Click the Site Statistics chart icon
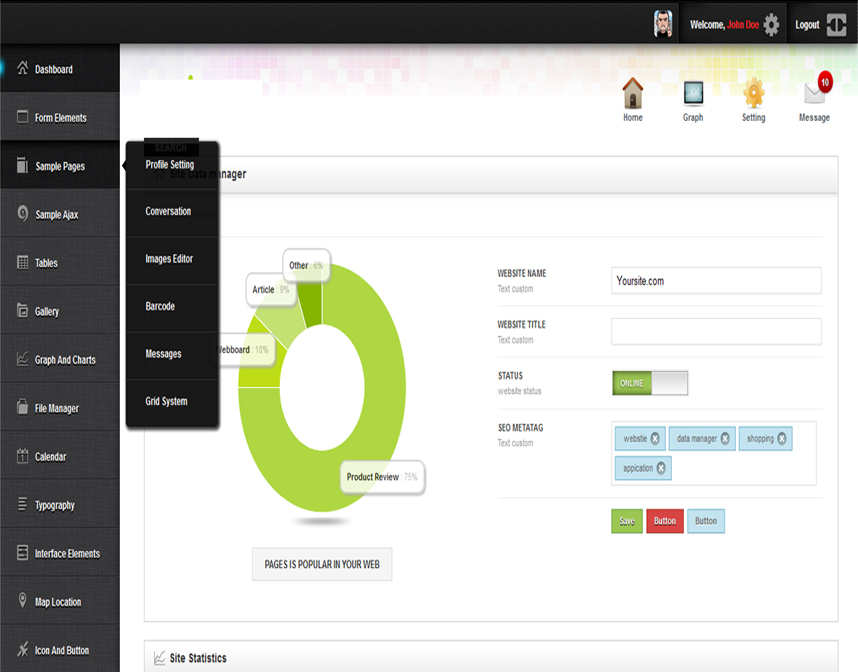Screen dimensions: 858x672 click(x=159, y=658)
